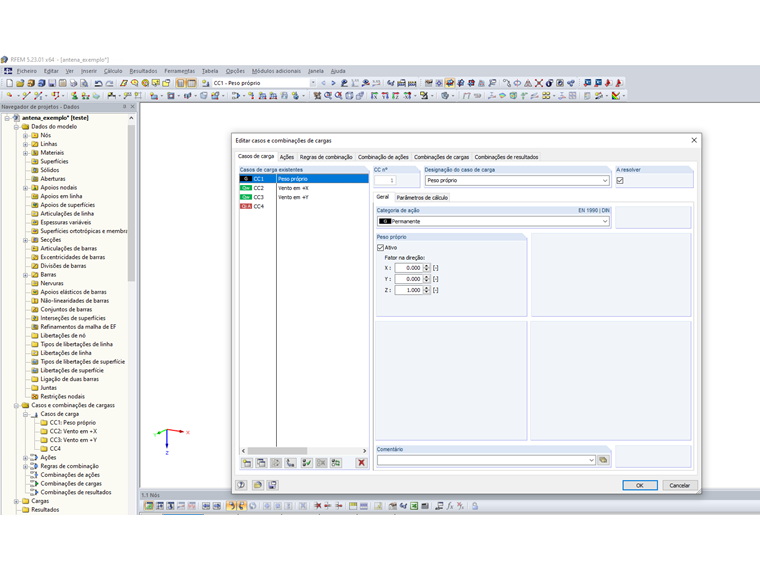
Task: Click the copy load case icon
Action: [x=261, y=463]
